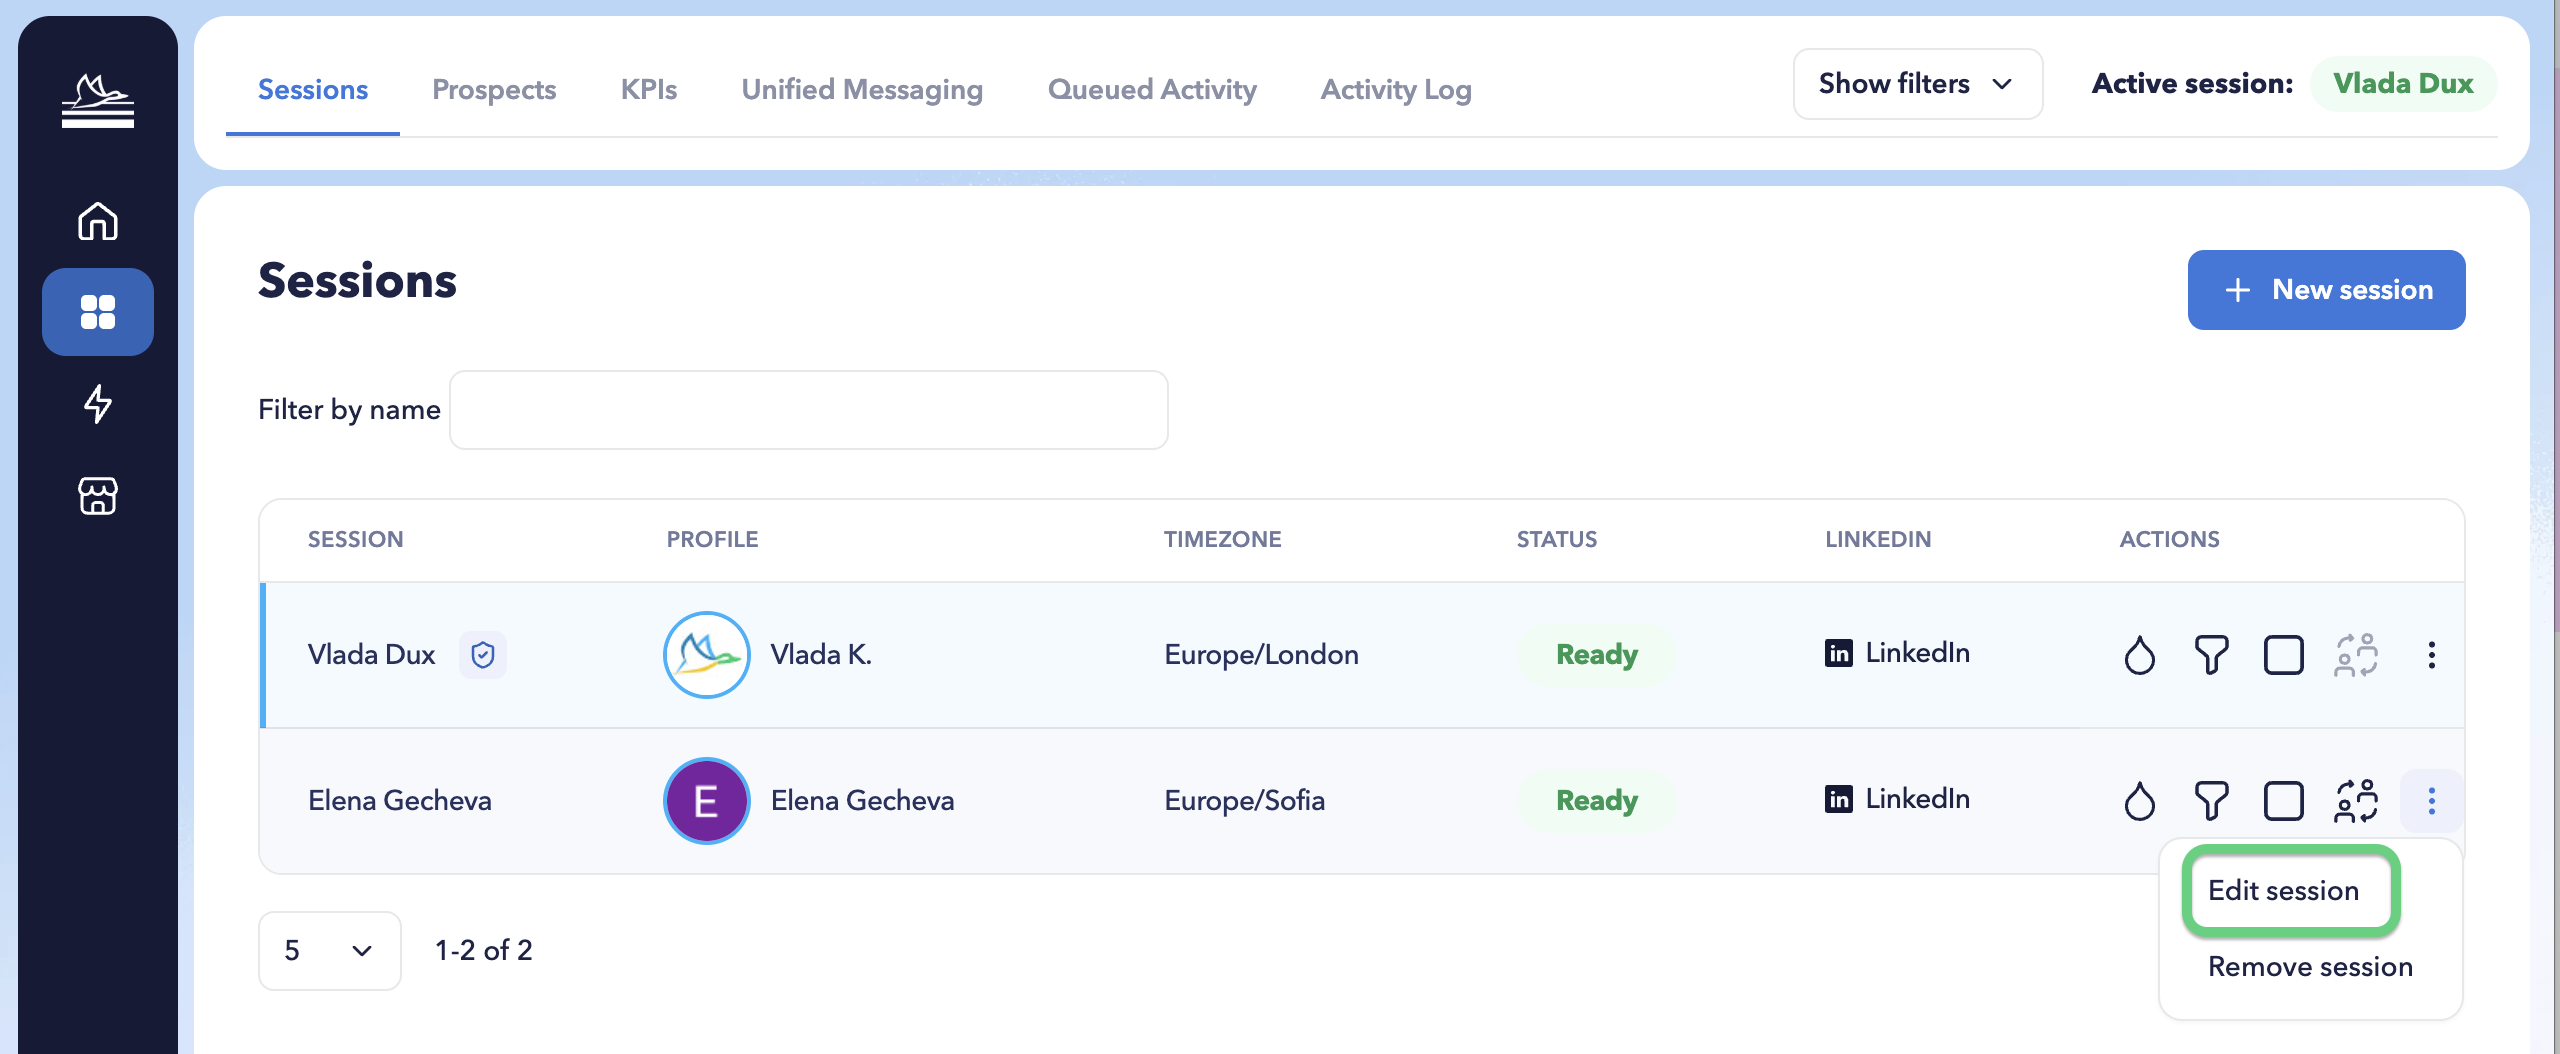
Task: Focus the Filter by name input
Action: (x=808, y=410)
